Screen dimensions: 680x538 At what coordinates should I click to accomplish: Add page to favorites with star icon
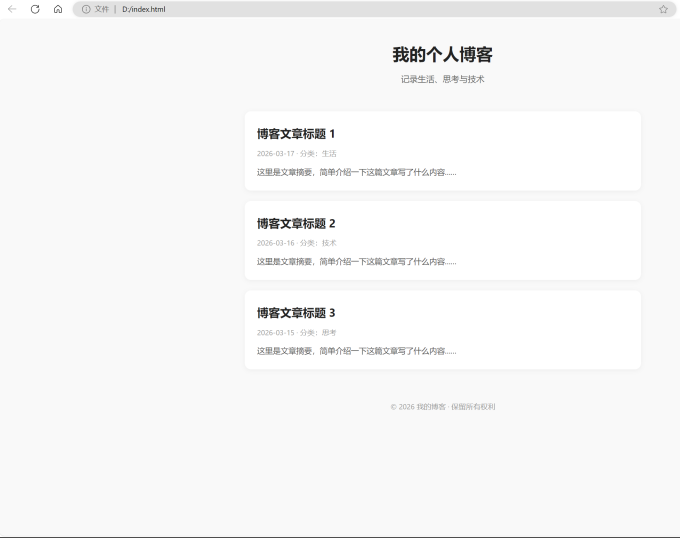pos(663,9)
